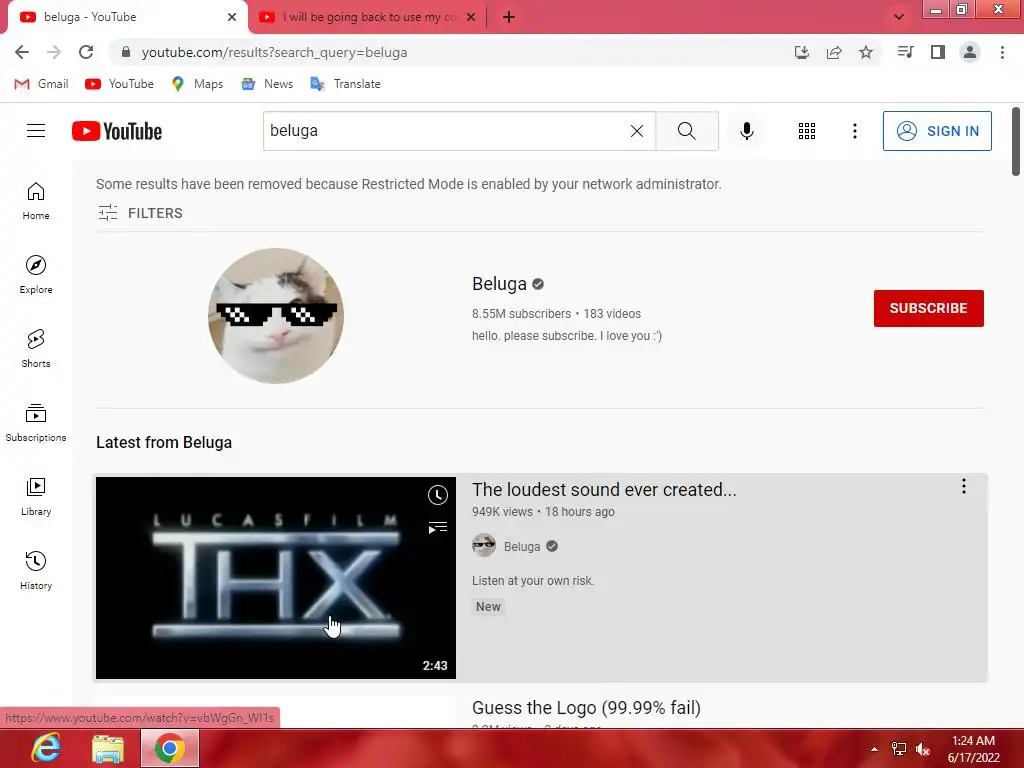Click the Beluga cat channel avatar
Viewport: 1024px width, 768px height.
(276, 315)
